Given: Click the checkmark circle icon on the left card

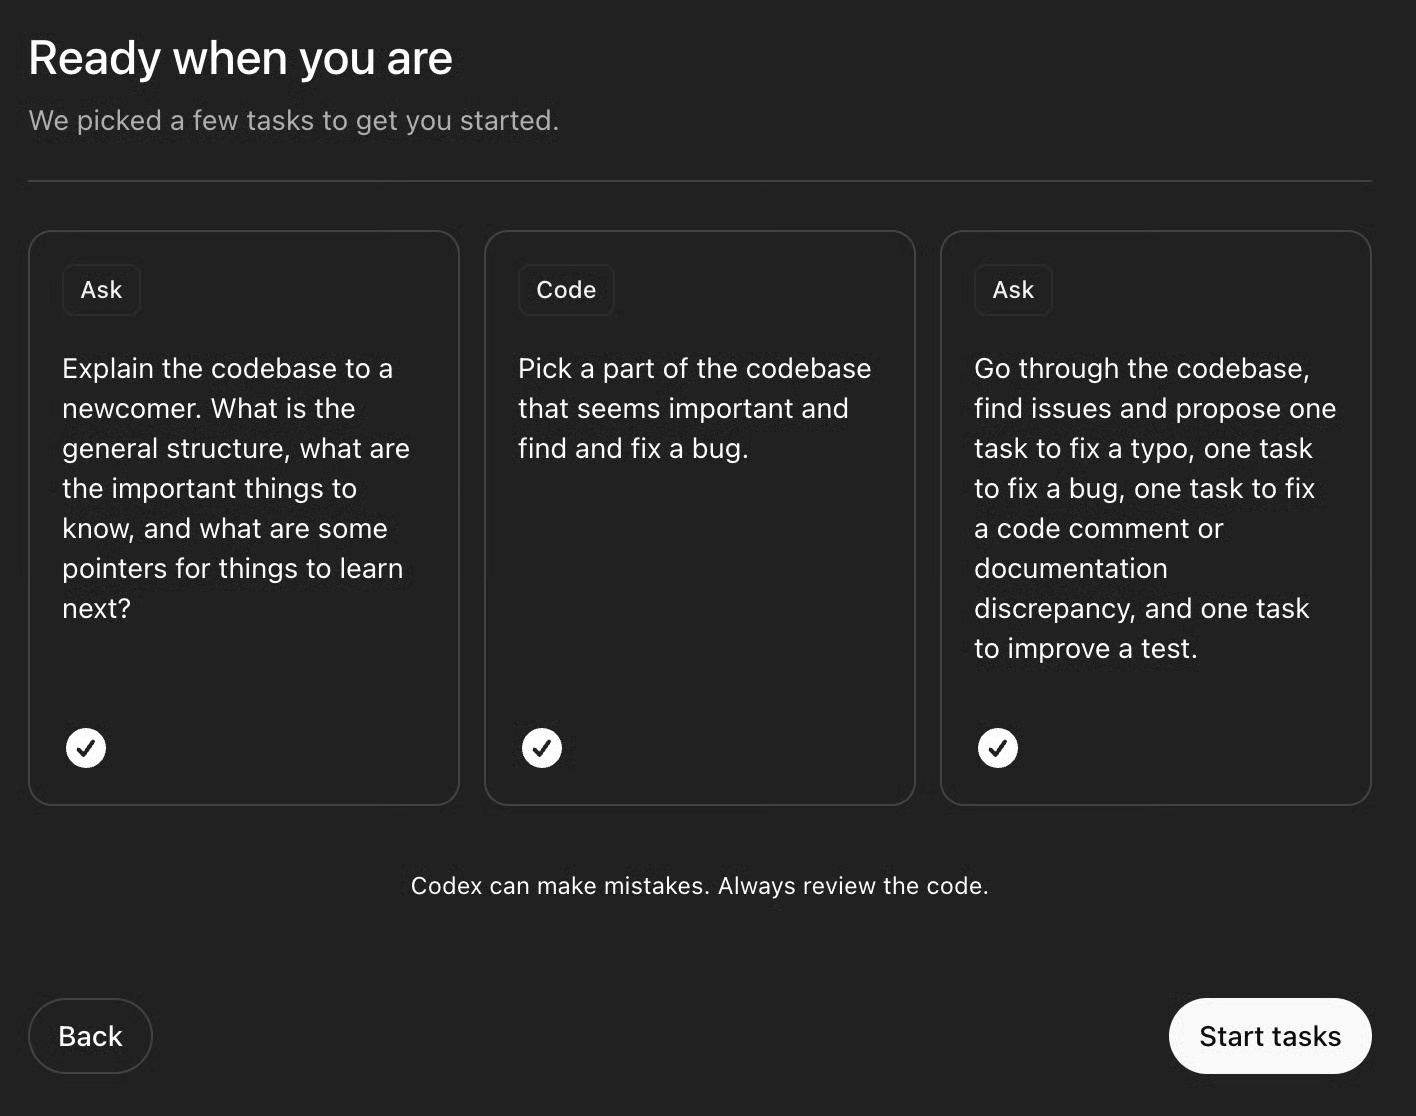Looking at the screenshot, I should click(86, 747).
